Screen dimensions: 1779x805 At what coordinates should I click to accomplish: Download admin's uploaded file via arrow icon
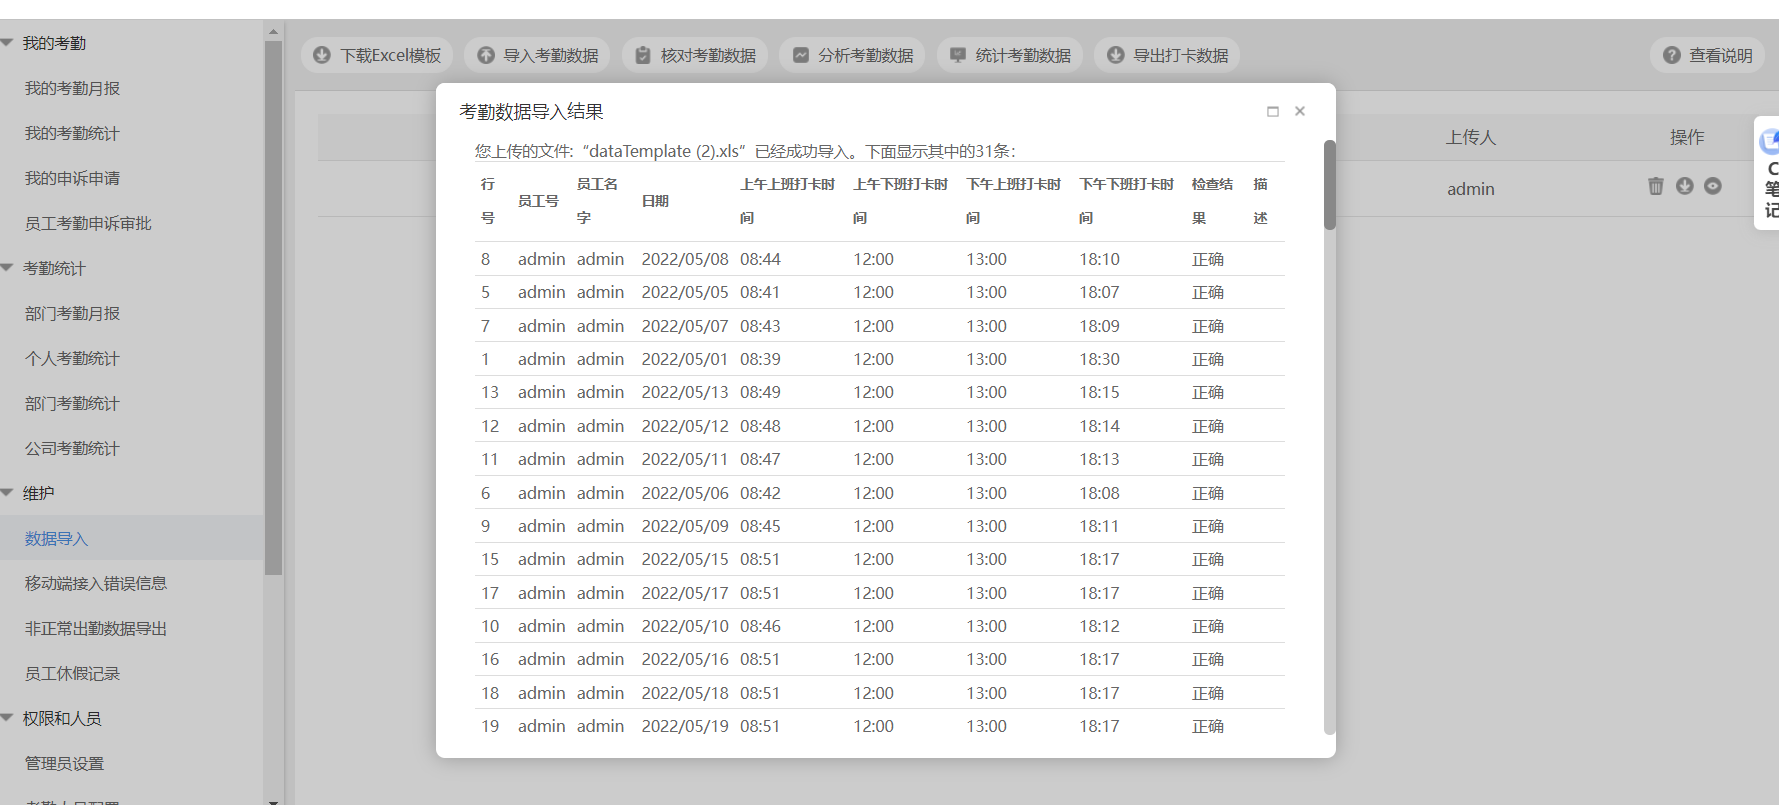1685,186
